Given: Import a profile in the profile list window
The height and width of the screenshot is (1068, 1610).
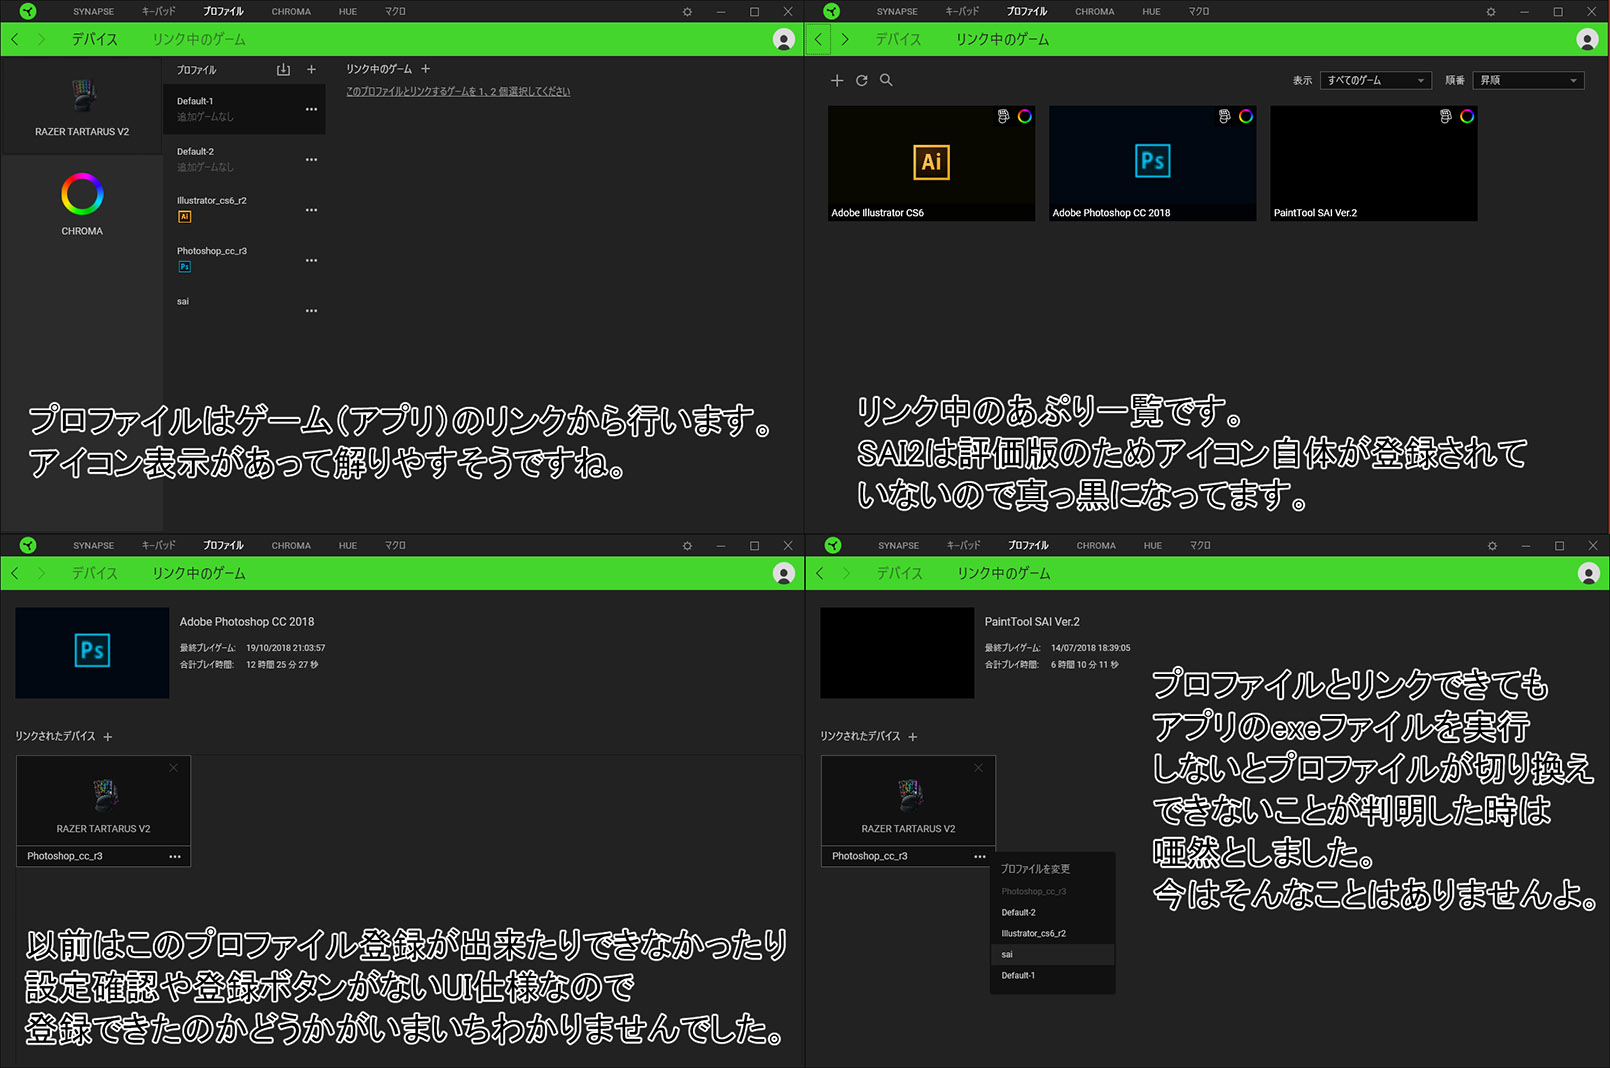Looking at the screenshot, I should (x=283, y=70).
